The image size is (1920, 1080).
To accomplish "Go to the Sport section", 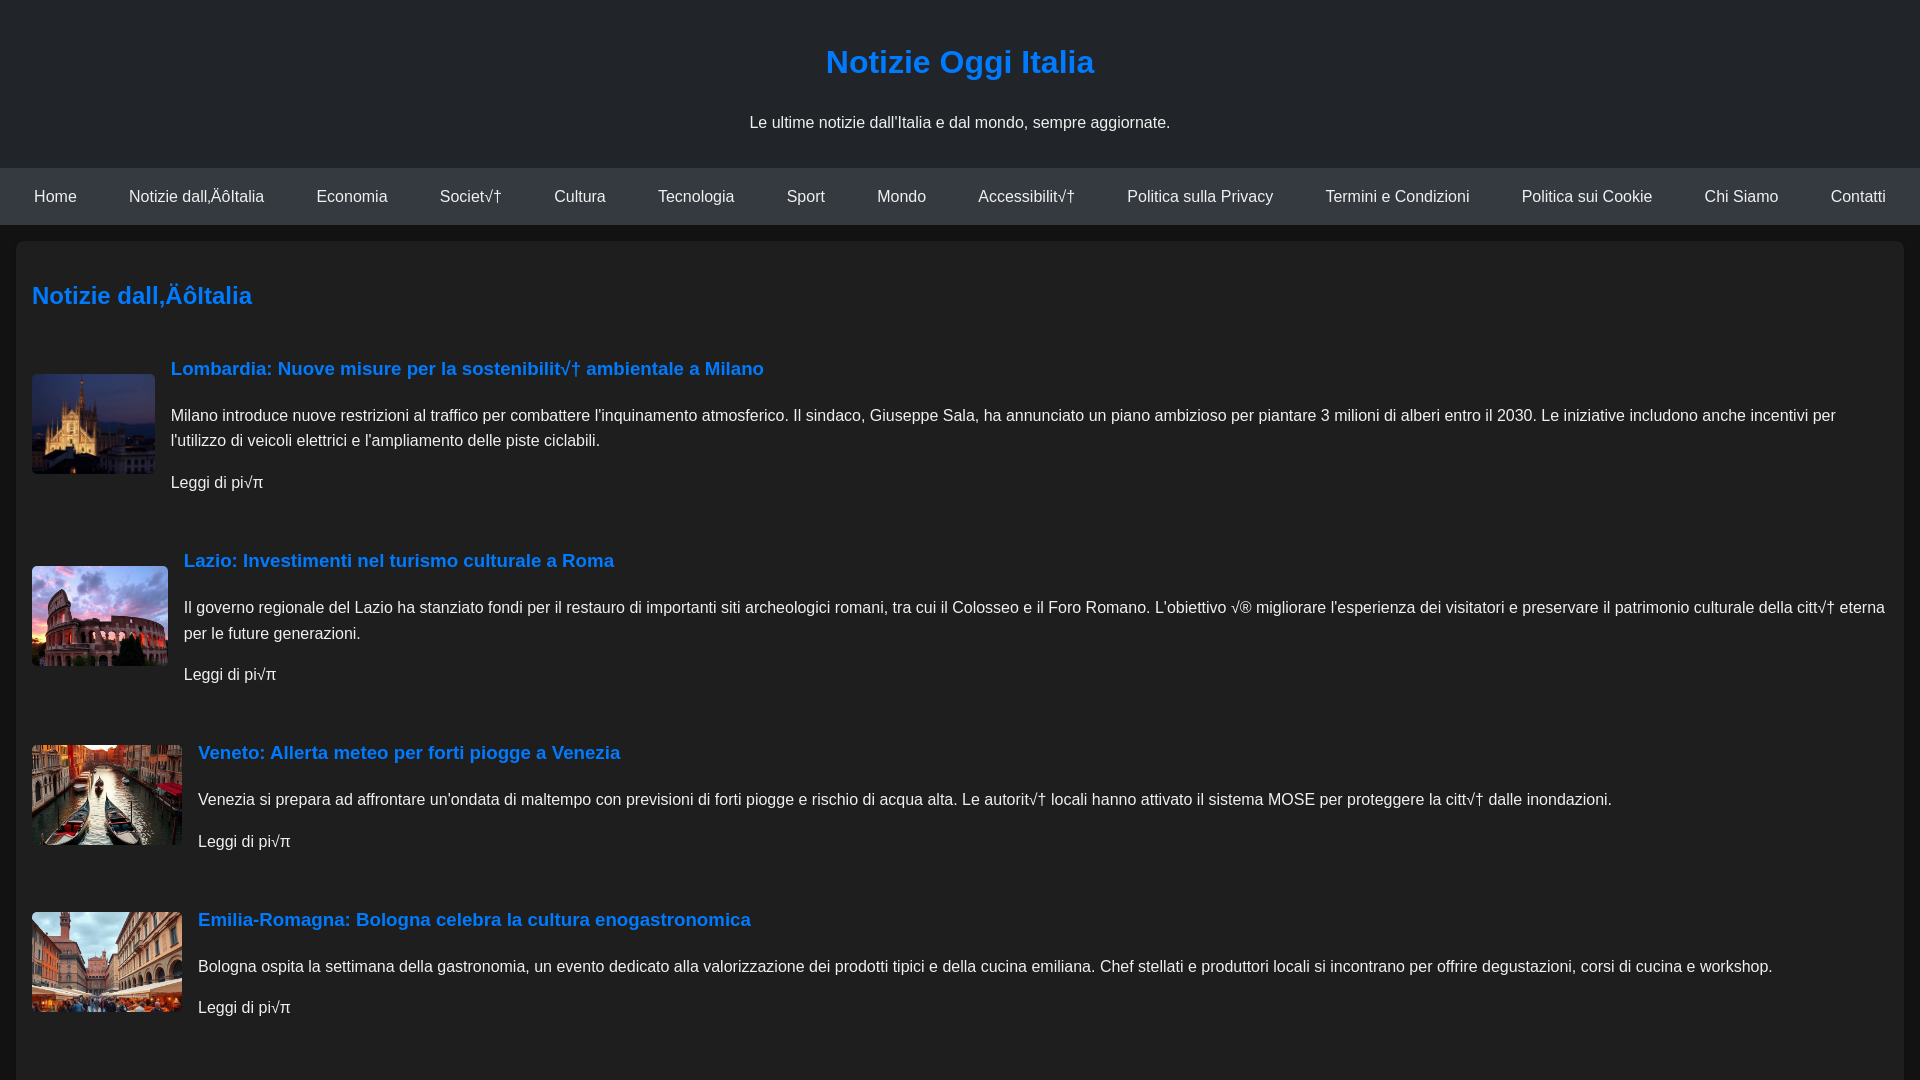I will point(806,197).
